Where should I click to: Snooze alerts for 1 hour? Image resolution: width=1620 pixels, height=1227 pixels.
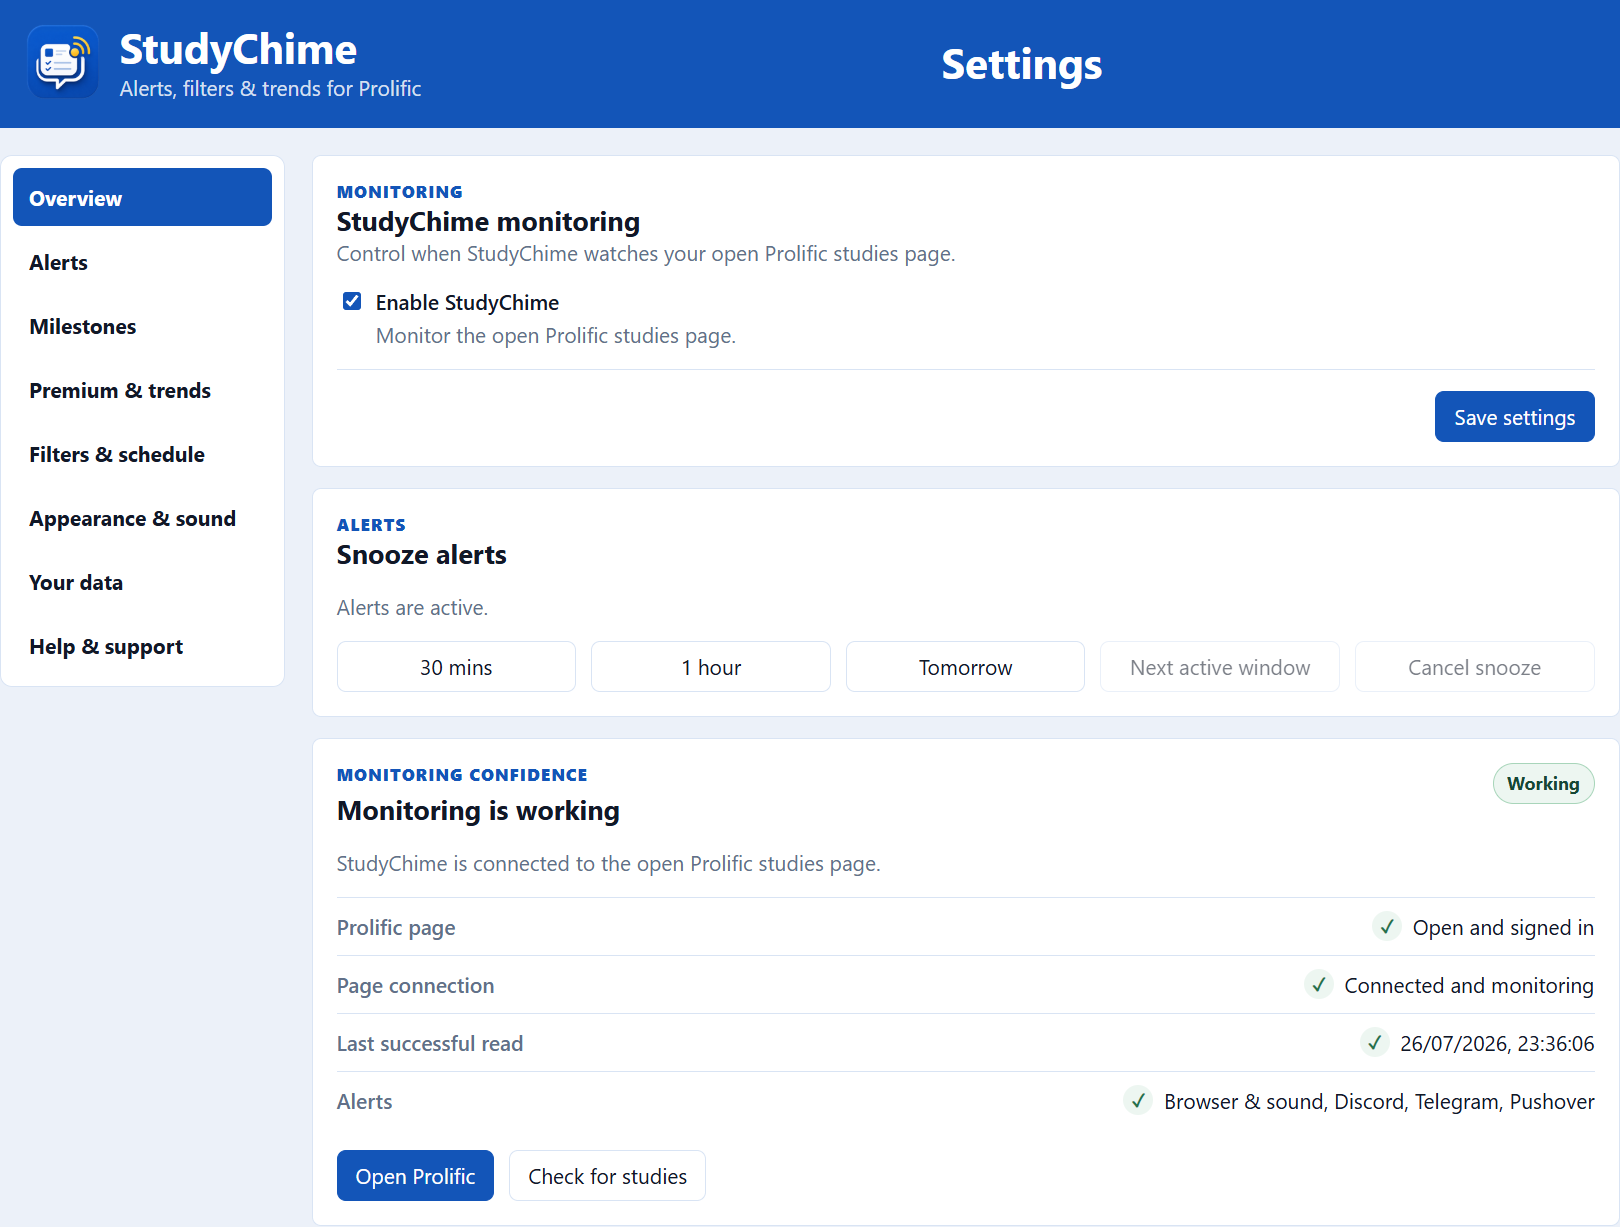(x=711, y=667)
